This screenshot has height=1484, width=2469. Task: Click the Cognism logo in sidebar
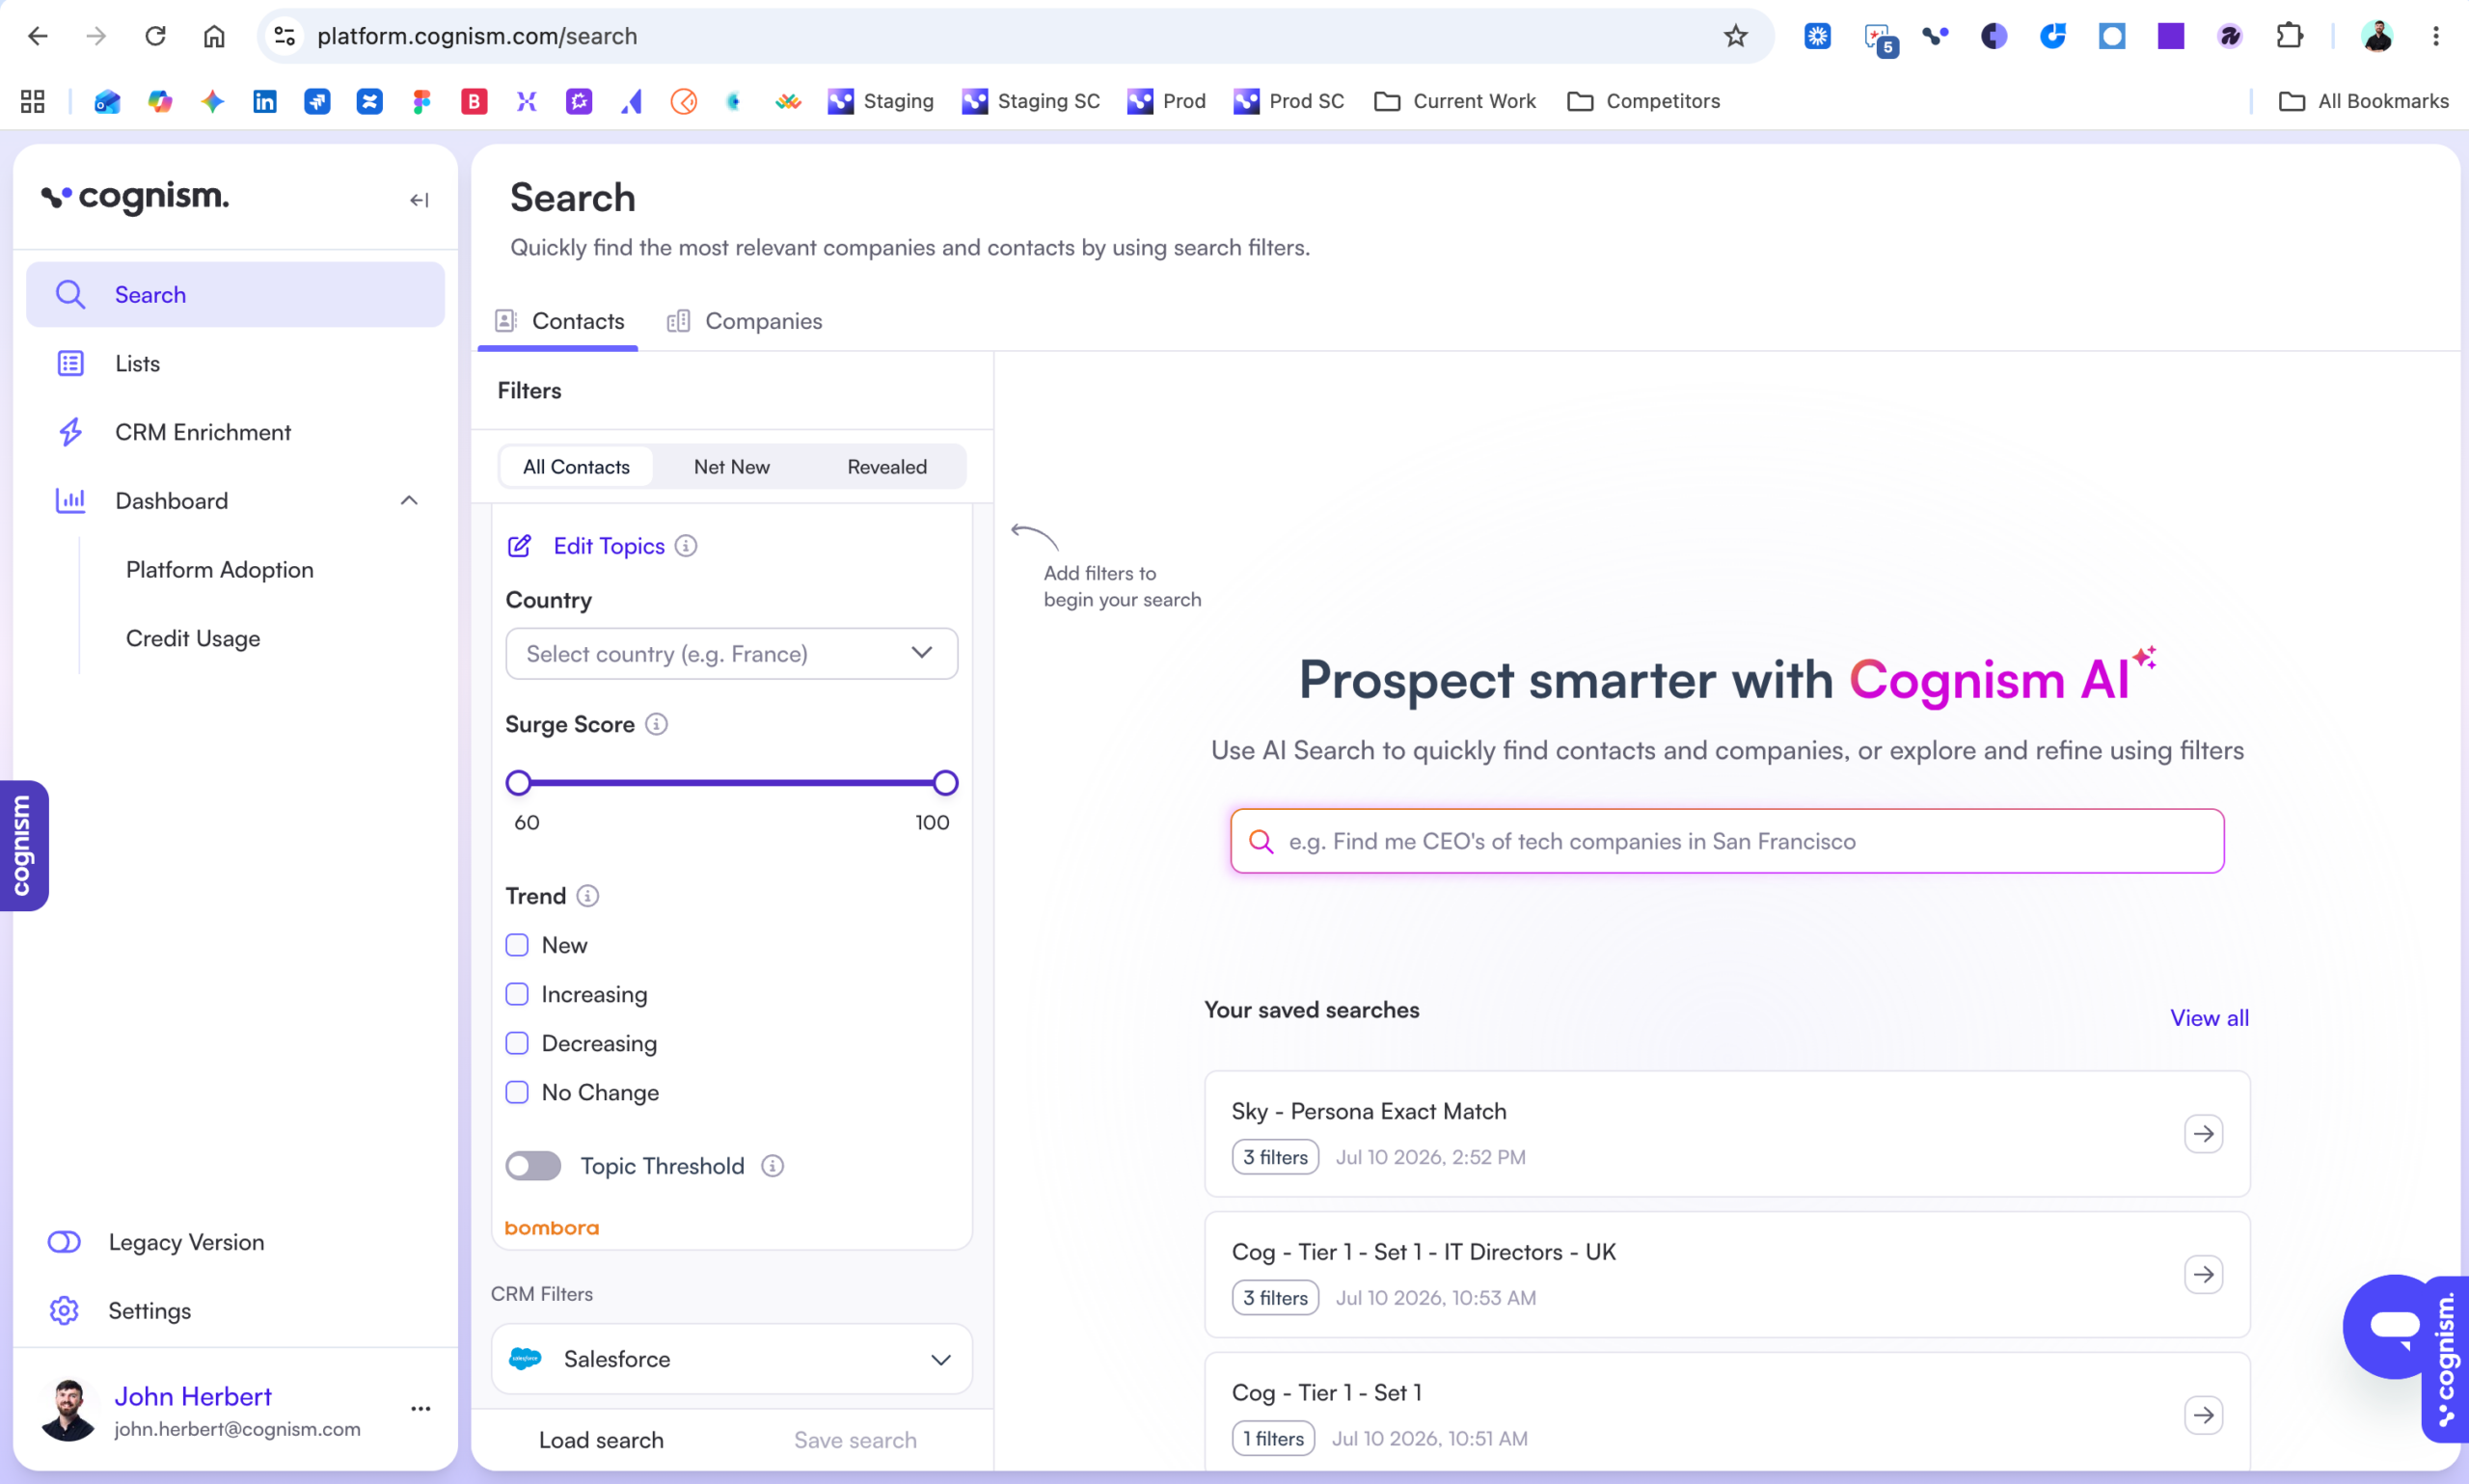click(135, 197)
